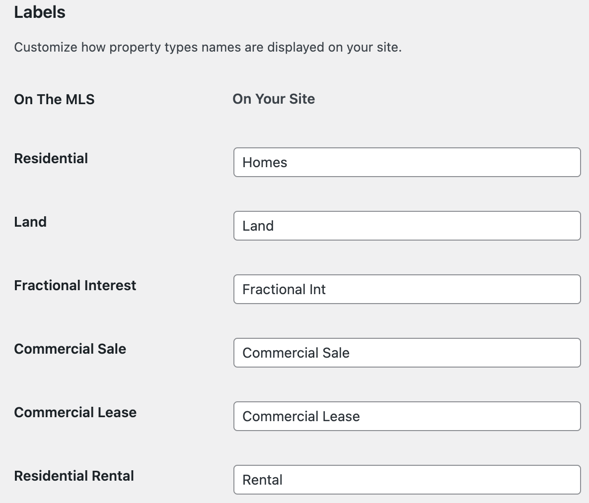This screenshot has height=503, width=589.
Task: Place cursor on the Rental value text
Action: click(x=262, y=480)
